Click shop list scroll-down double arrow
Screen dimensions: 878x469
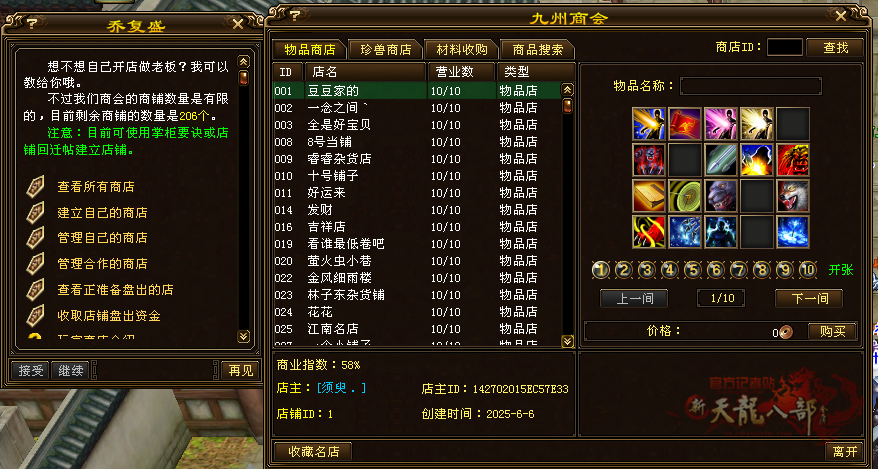pyautogui.click(x=567, y=341)
